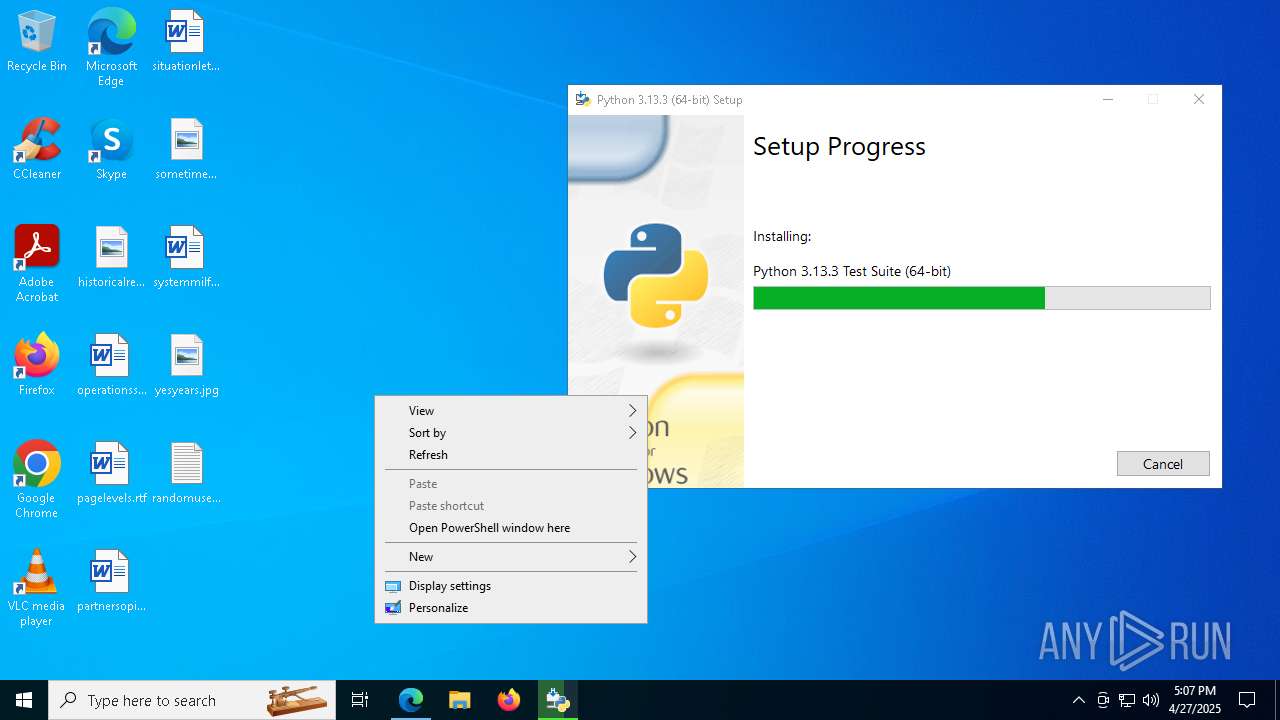1280x720 pixels.
Task: Select the partnersopi Word document icon
Action: coord(111,582)
